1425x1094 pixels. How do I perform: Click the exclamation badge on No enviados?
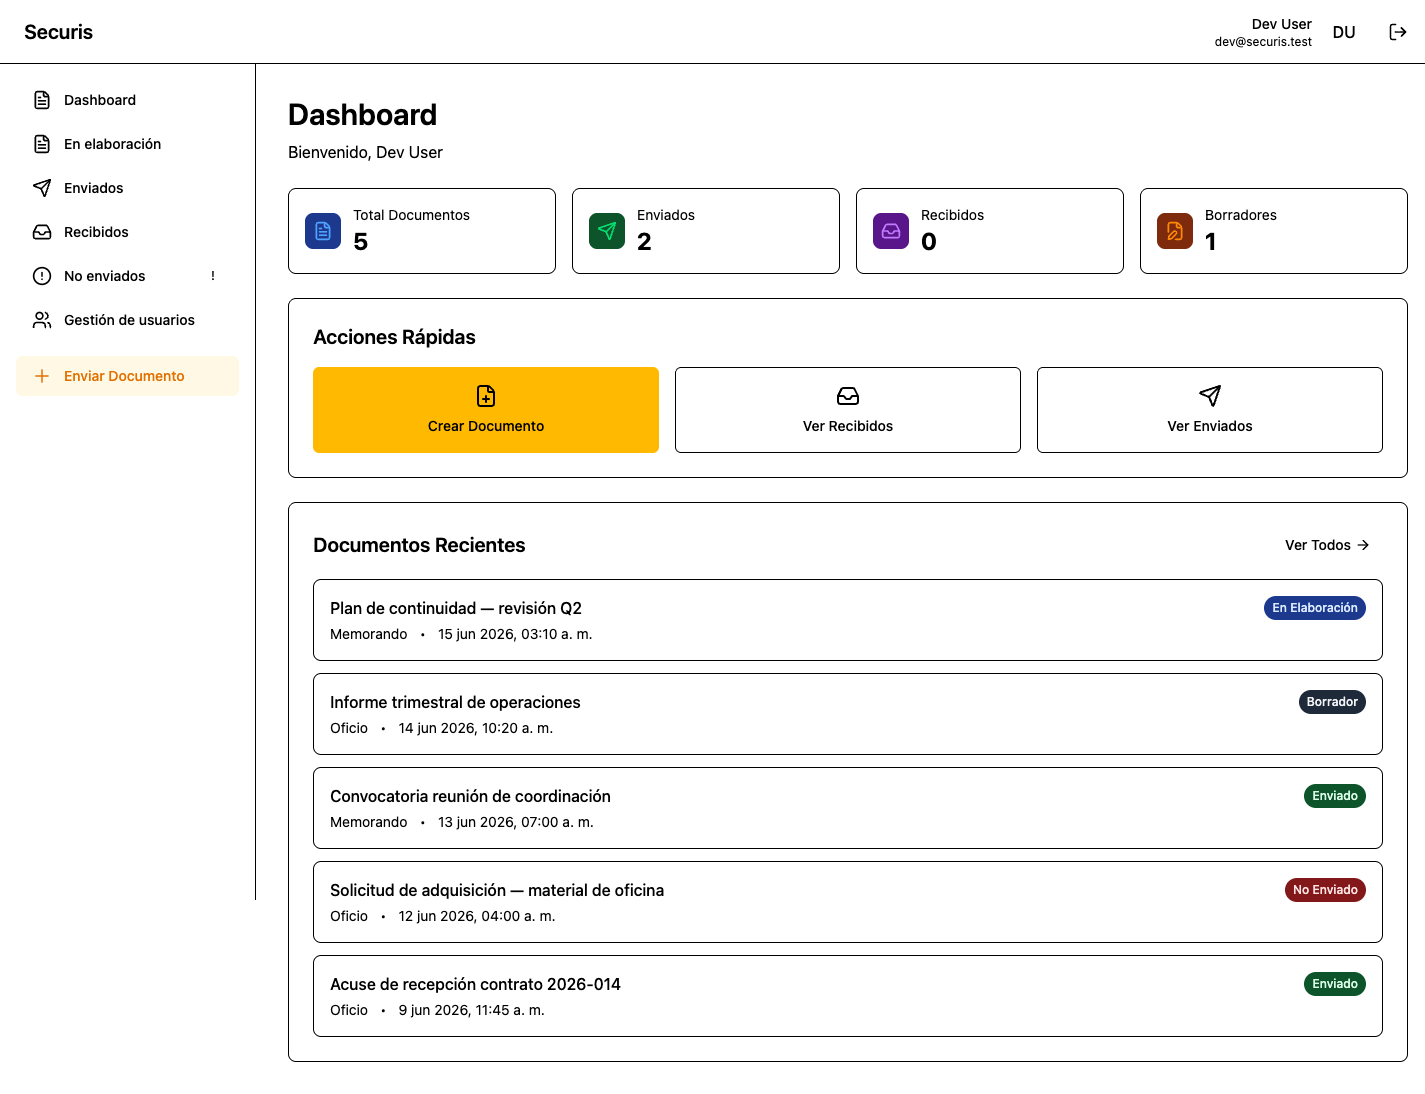(213, 276)
